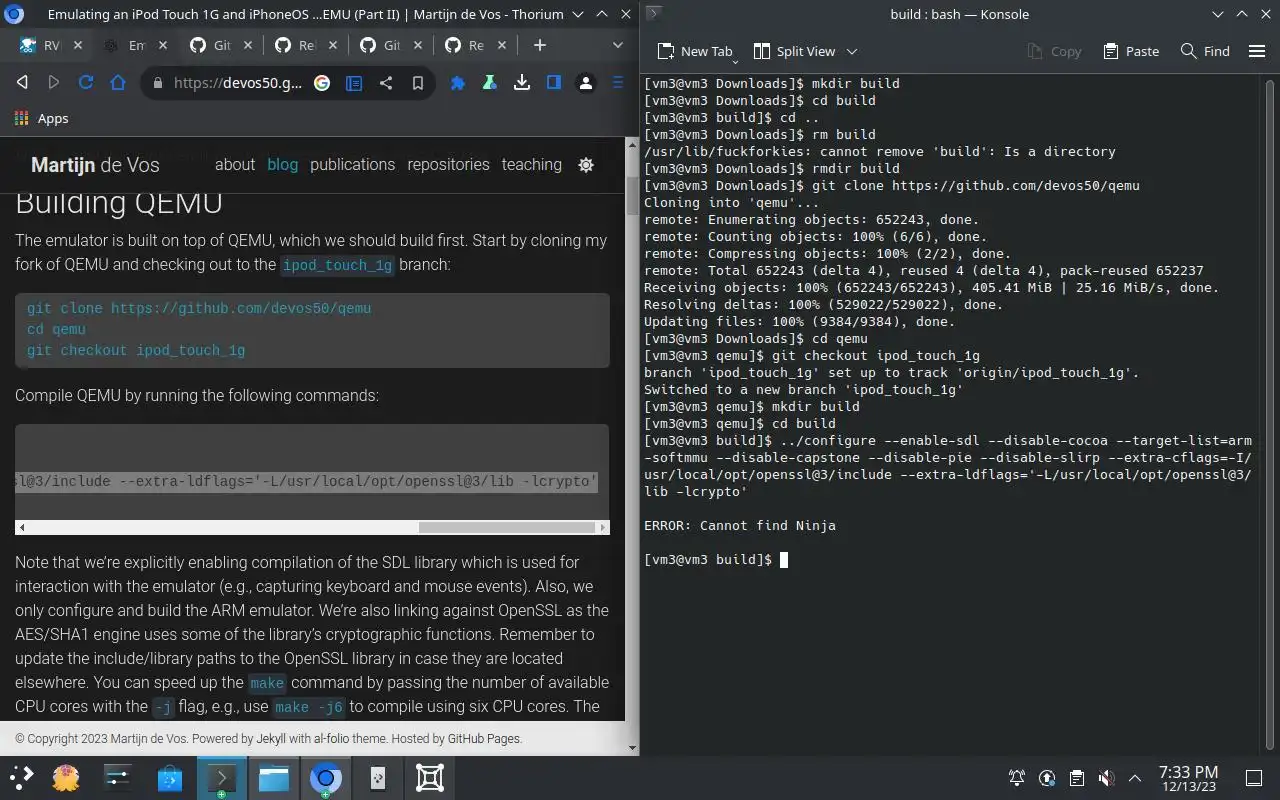
Task: Bookmark this page
Action: coord(418,83)
